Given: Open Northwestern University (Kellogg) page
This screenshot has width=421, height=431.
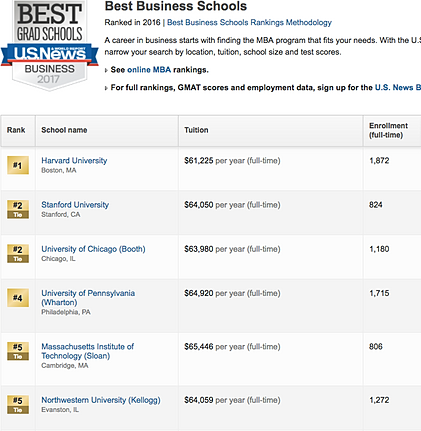Looking at the screenshot, I should point(101,400).
